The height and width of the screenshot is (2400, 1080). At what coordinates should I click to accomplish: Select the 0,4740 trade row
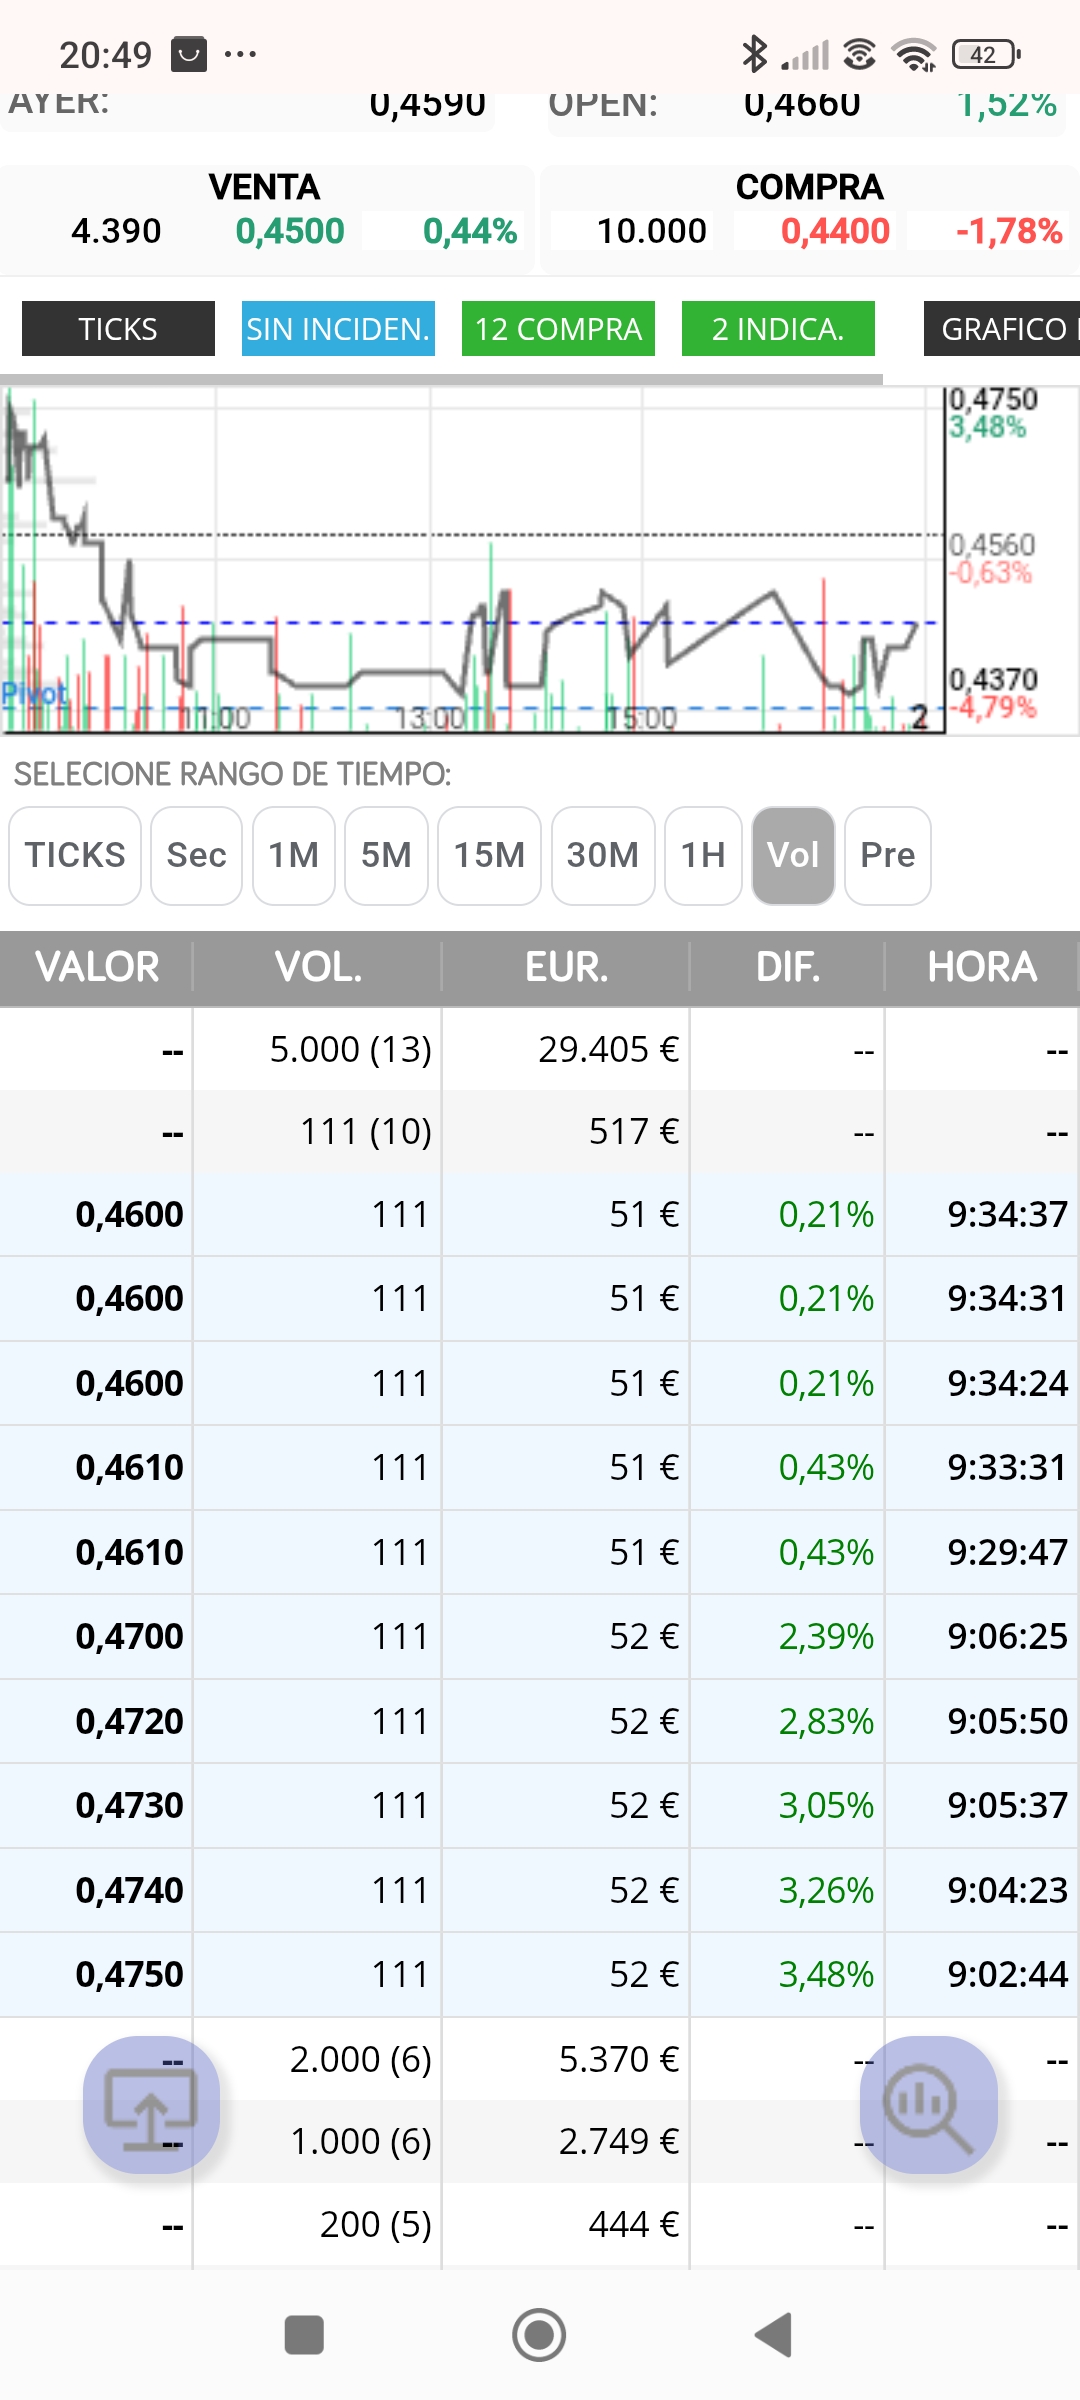point(540,1890)
